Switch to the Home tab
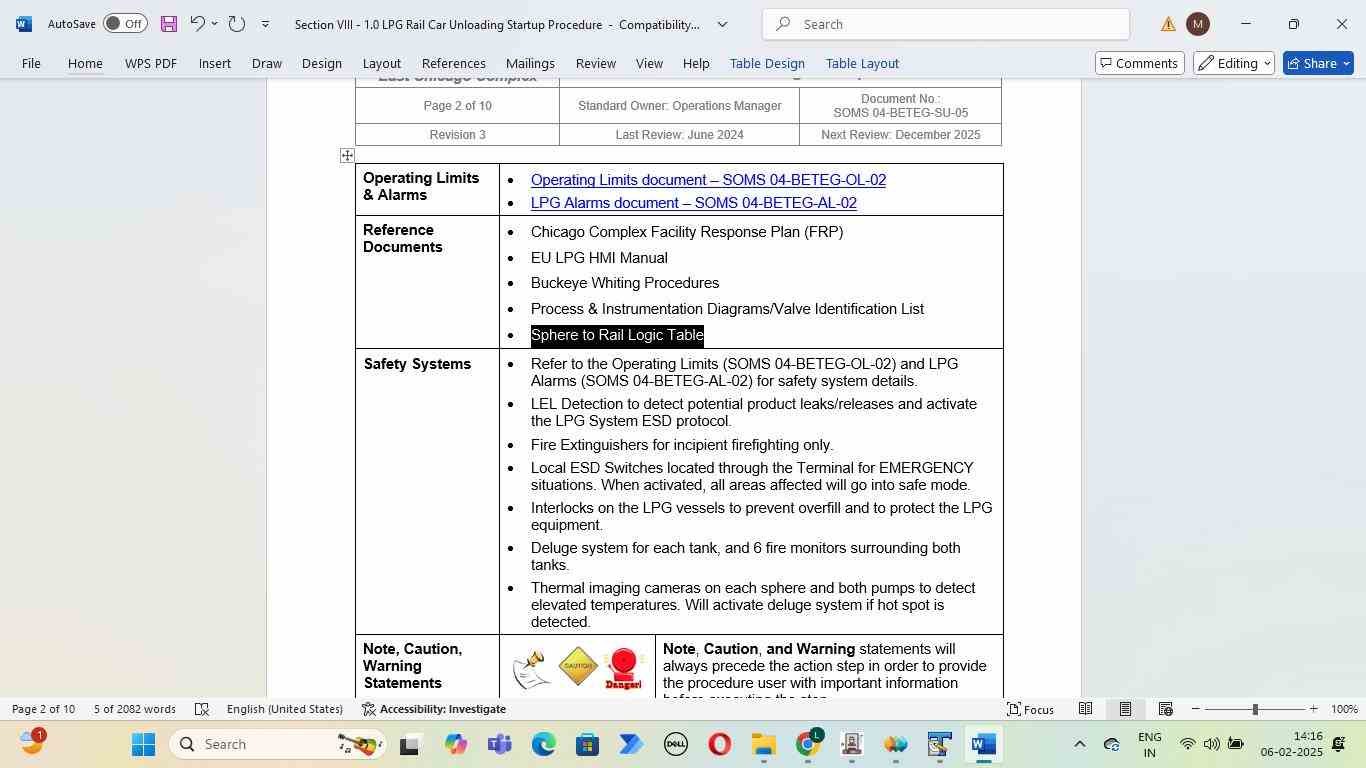 [85, 63]
